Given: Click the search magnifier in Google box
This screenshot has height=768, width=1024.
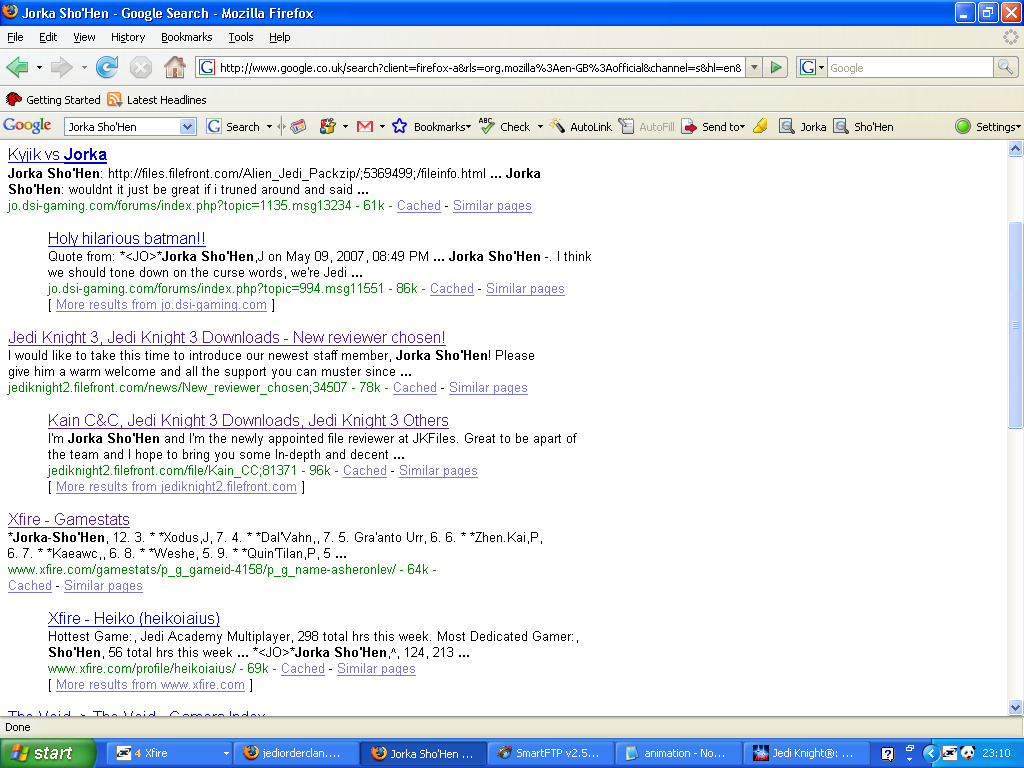Looking at the screenshot, I should (1004, 67).
